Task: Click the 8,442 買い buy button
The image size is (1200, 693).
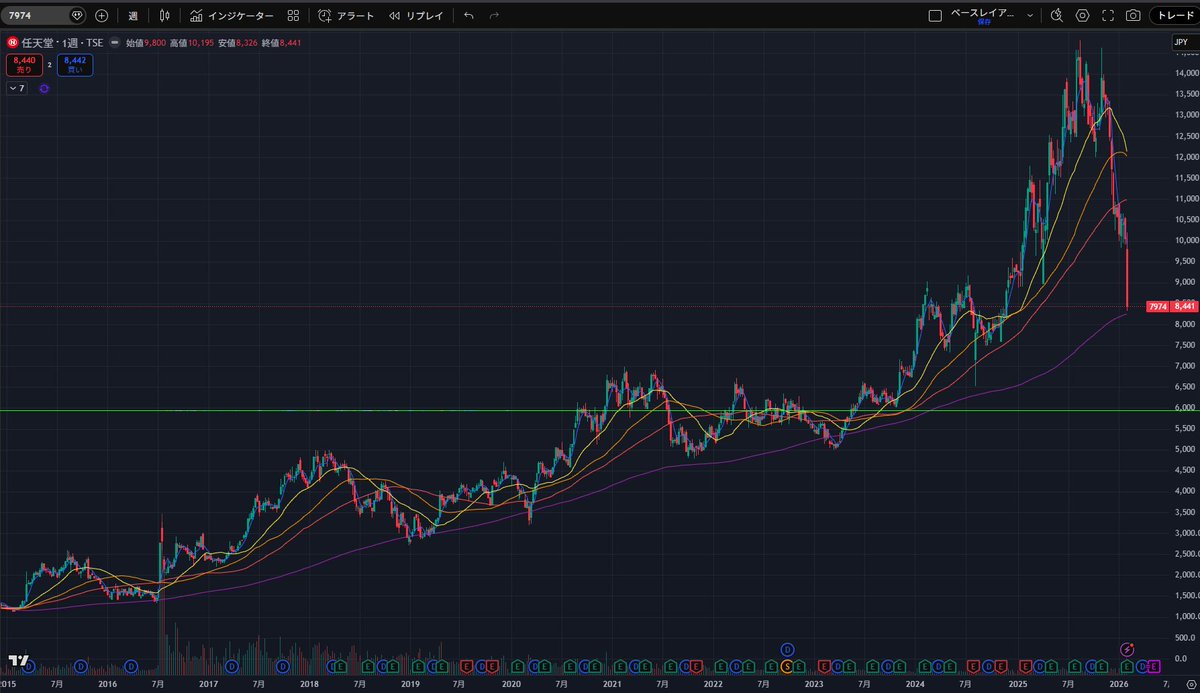Action: point(73,66)
